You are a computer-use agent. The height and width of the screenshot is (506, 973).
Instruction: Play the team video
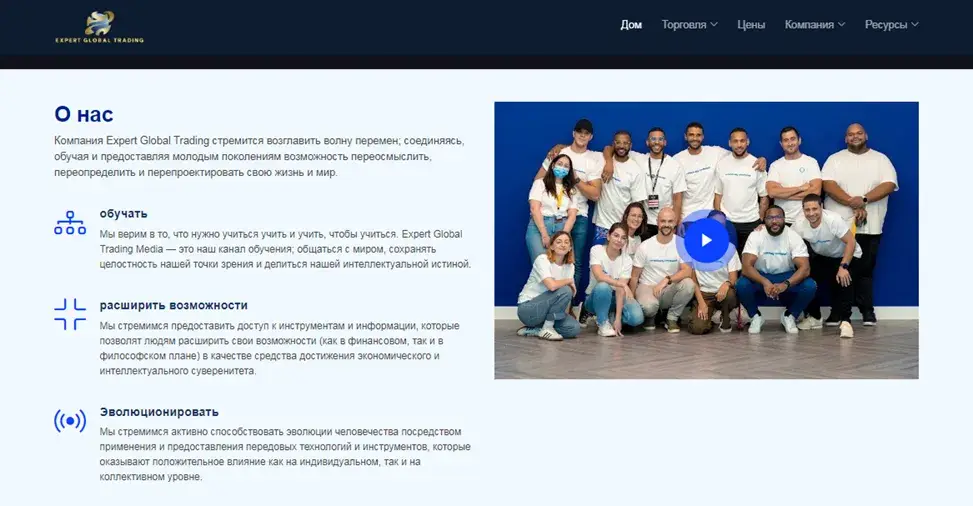[x=706, y=240]
